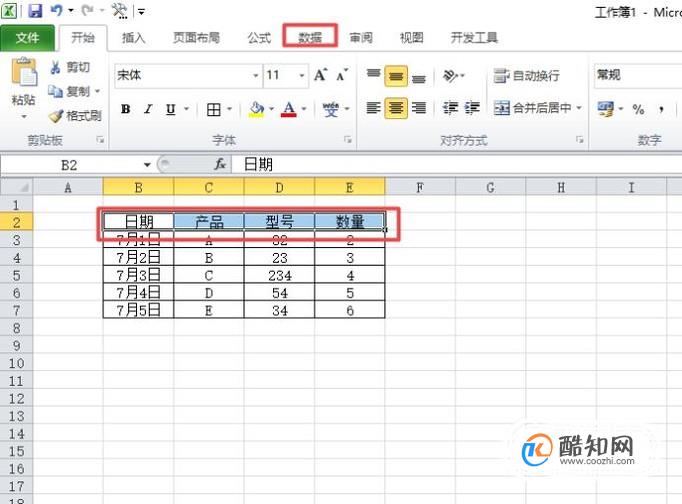Apply the red font color A

pyautogui.click(x=289, y=109)
